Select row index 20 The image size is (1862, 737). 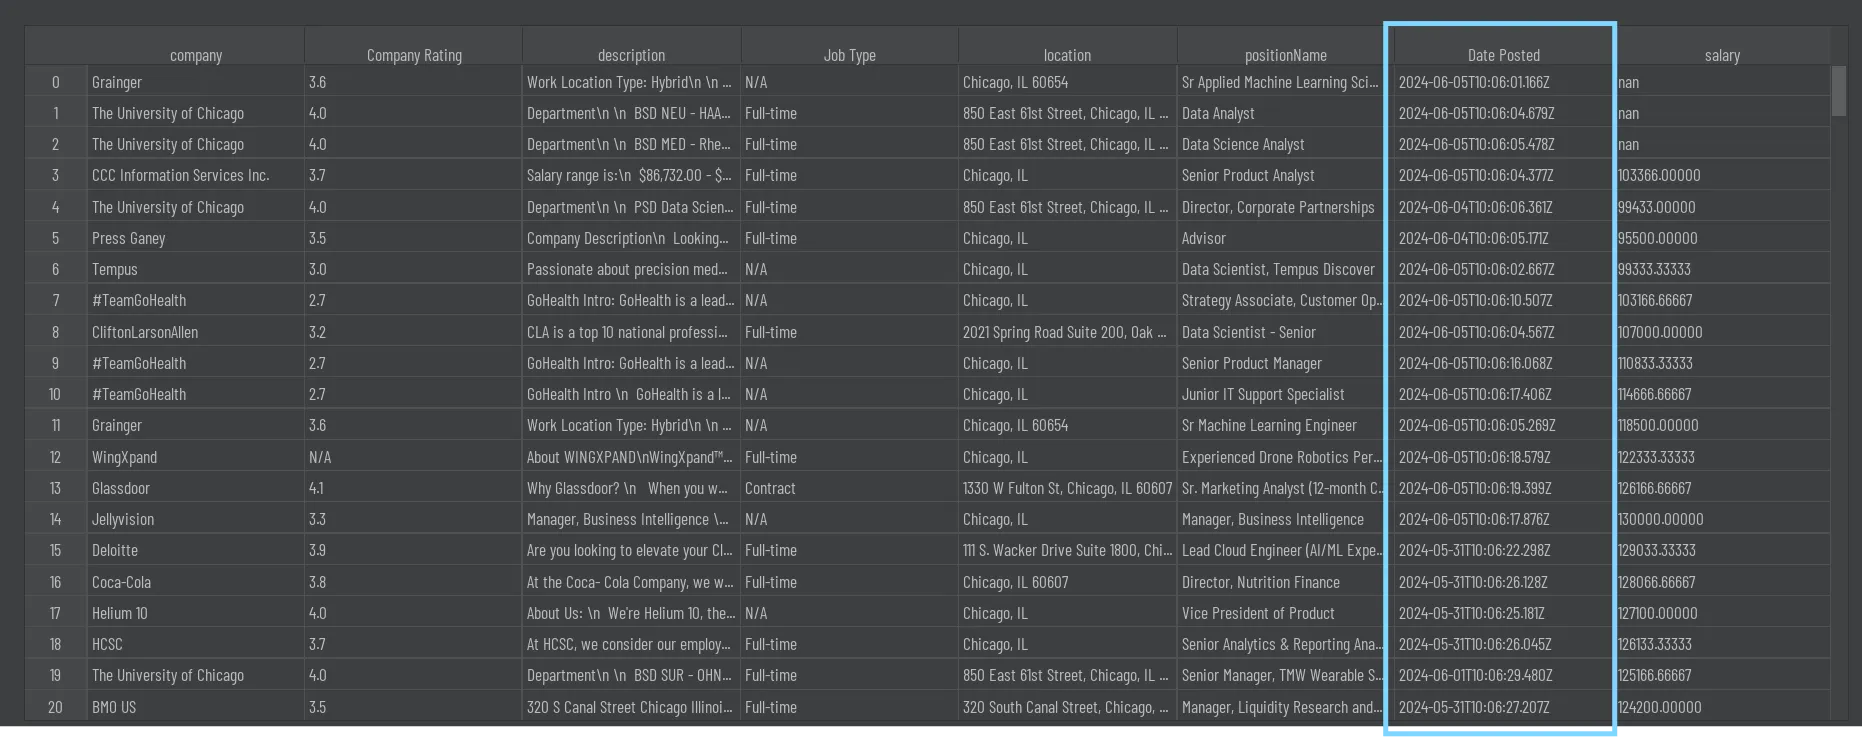55,707
